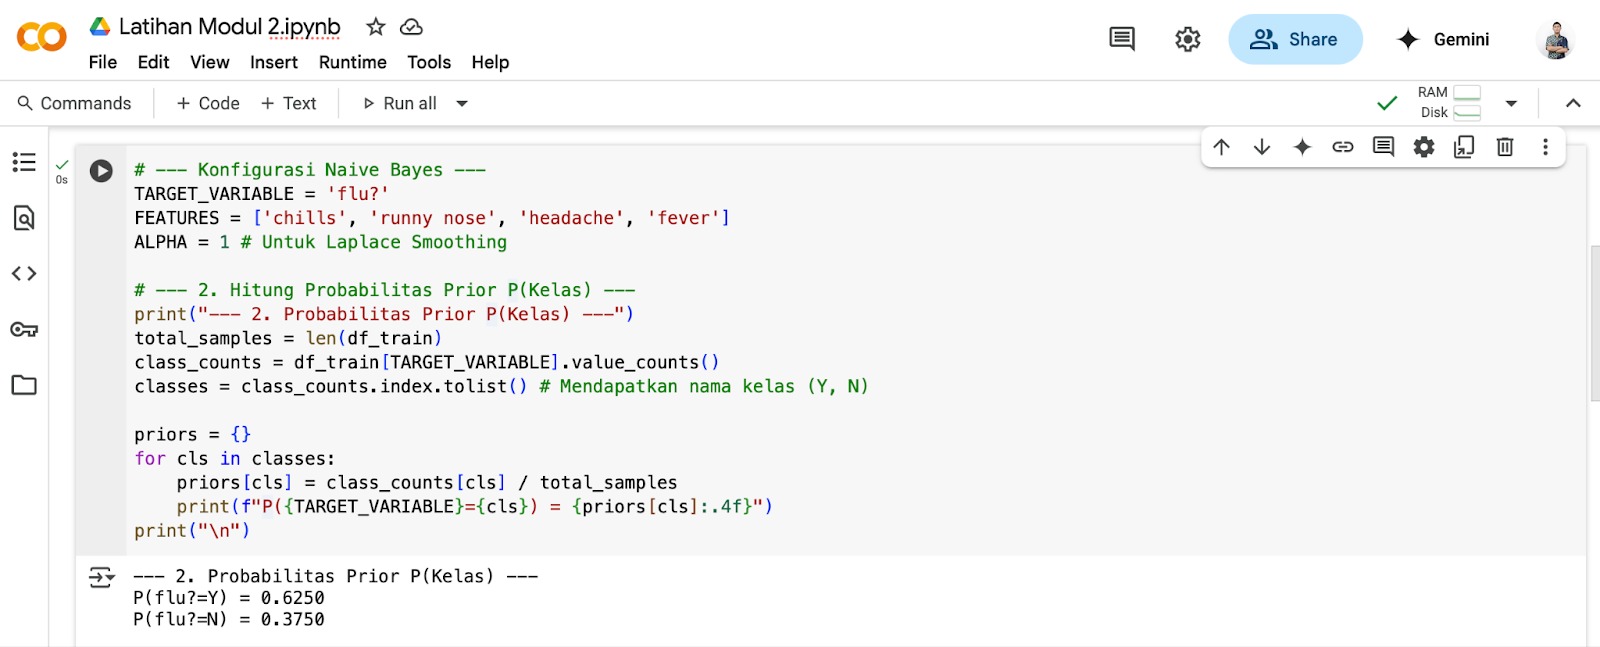Click the Share button

pos(1295,39)
